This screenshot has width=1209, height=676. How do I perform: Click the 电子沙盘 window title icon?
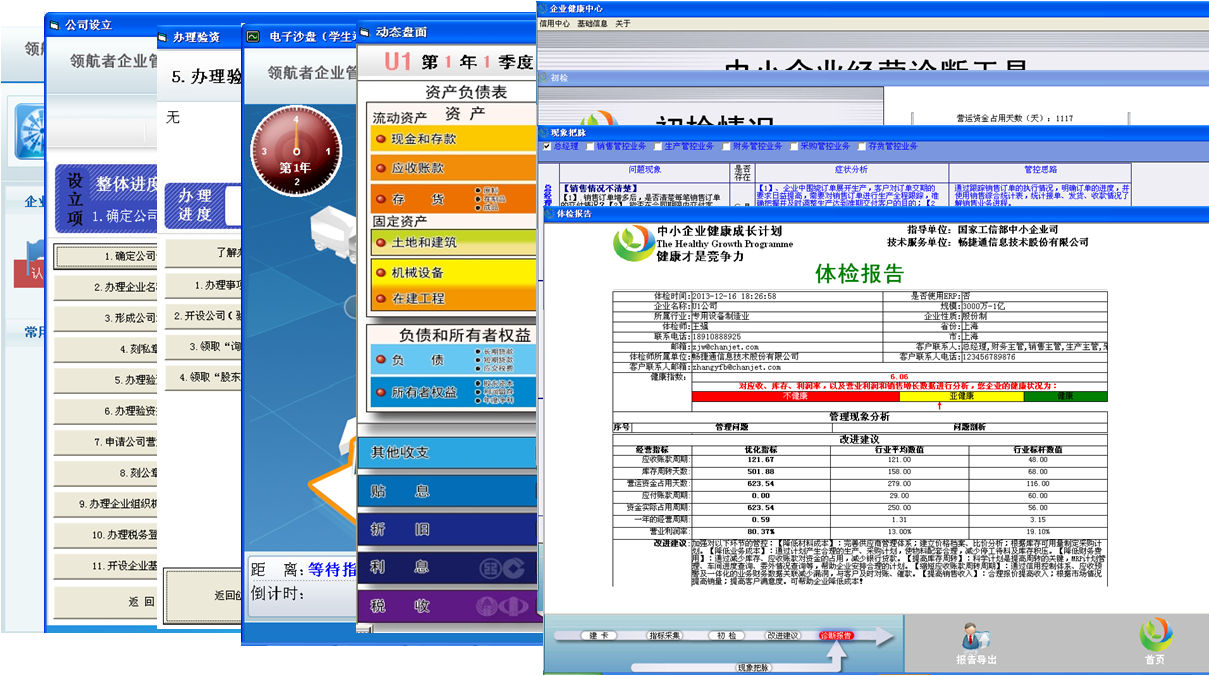(255, 37)
